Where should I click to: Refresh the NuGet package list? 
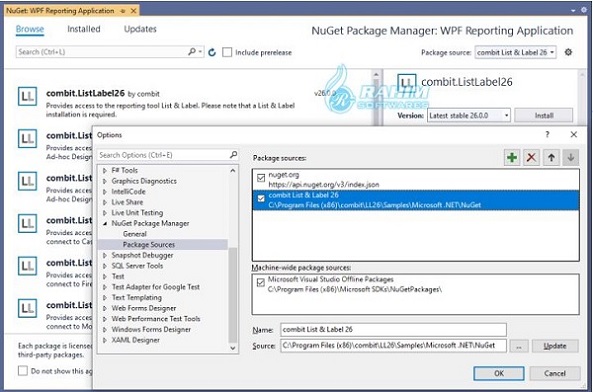click(x=212, y=52)
